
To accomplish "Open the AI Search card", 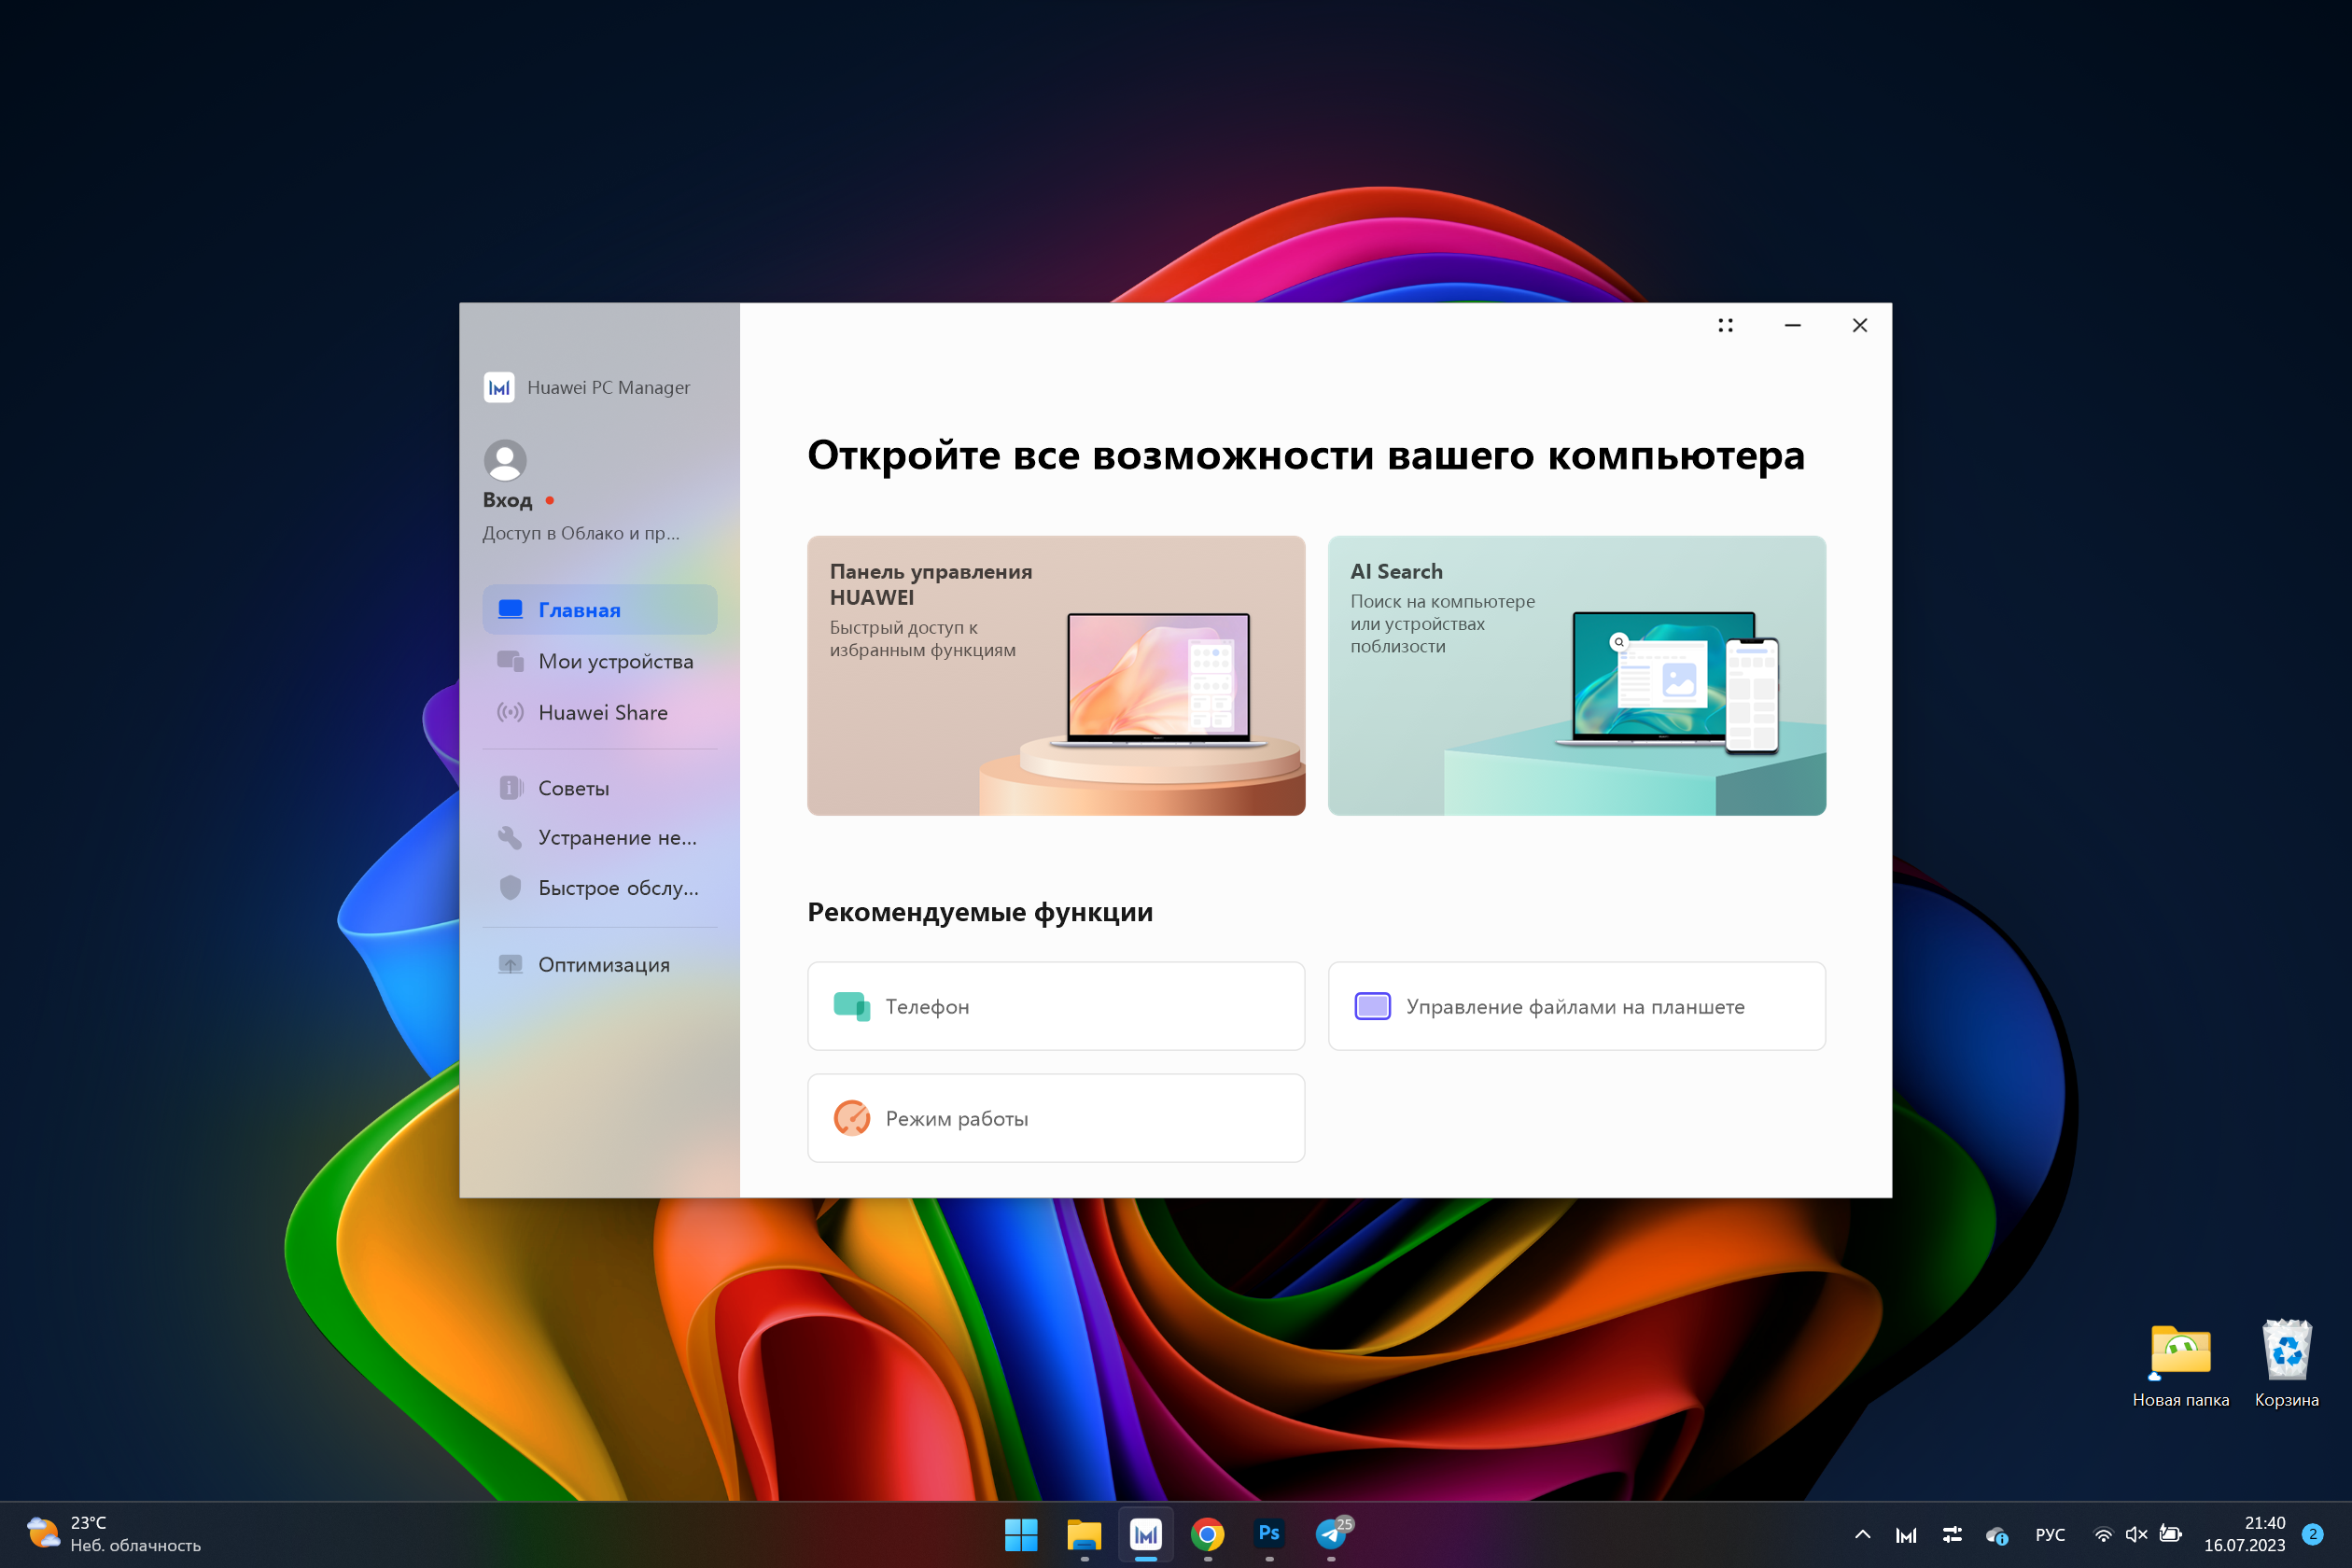I will point(1576,675).
